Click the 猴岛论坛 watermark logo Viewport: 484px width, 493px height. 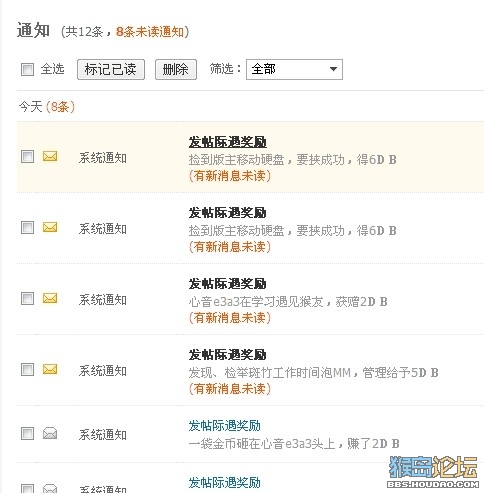pos(433,471)
